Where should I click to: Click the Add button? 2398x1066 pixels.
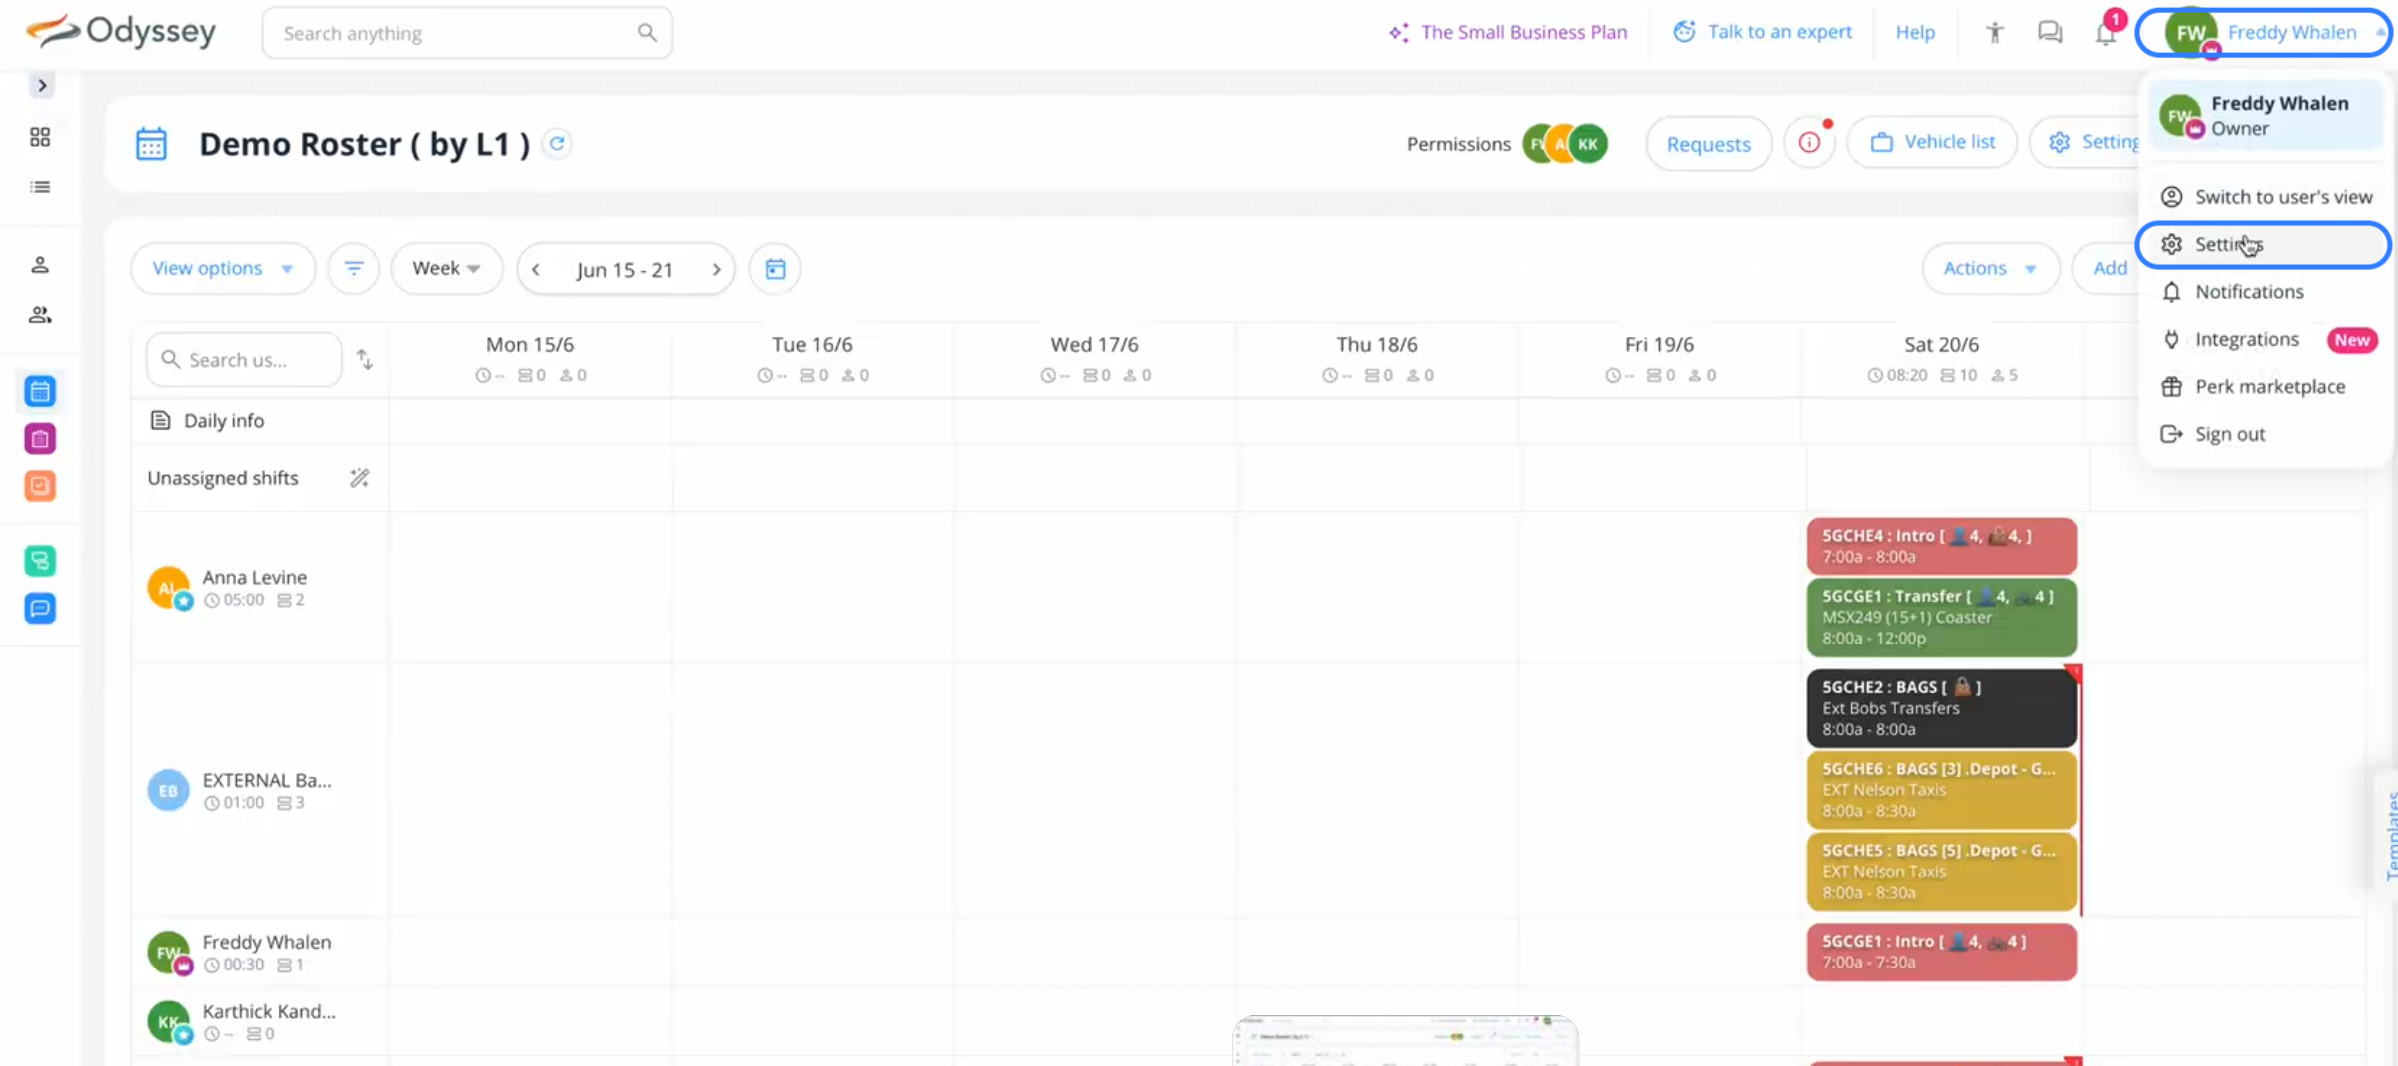pos(2109,269)
